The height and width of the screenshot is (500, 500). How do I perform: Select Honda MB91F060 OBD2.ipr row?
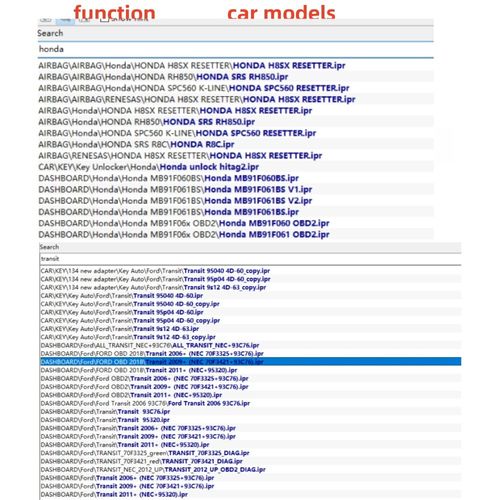[x=236, y=223]
